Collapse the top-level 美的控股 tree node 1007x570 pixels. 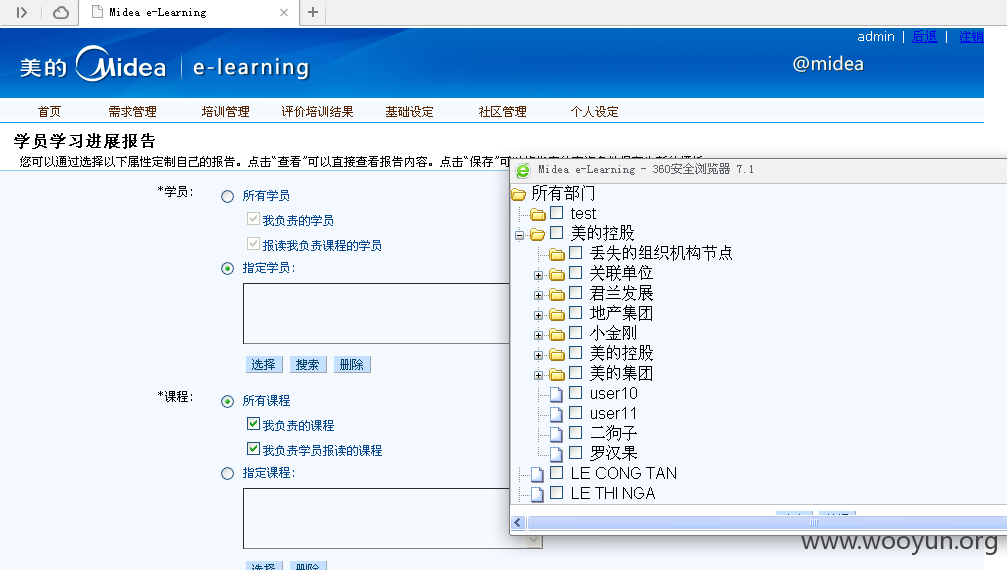[x=520, y=235]
